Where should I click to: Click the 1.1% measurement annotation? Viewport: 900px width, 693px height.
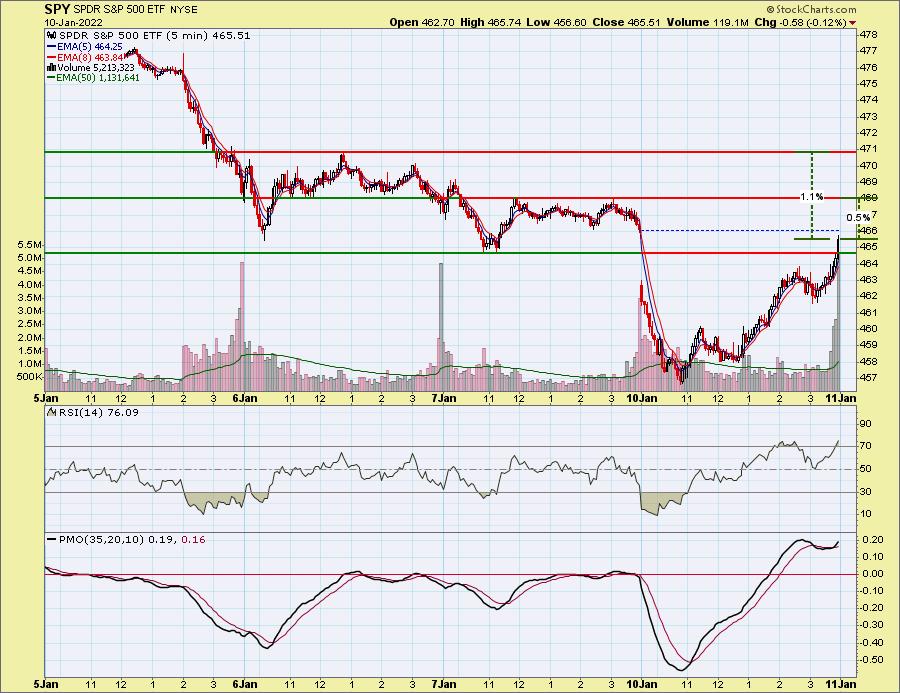click(x=812, y=197)
